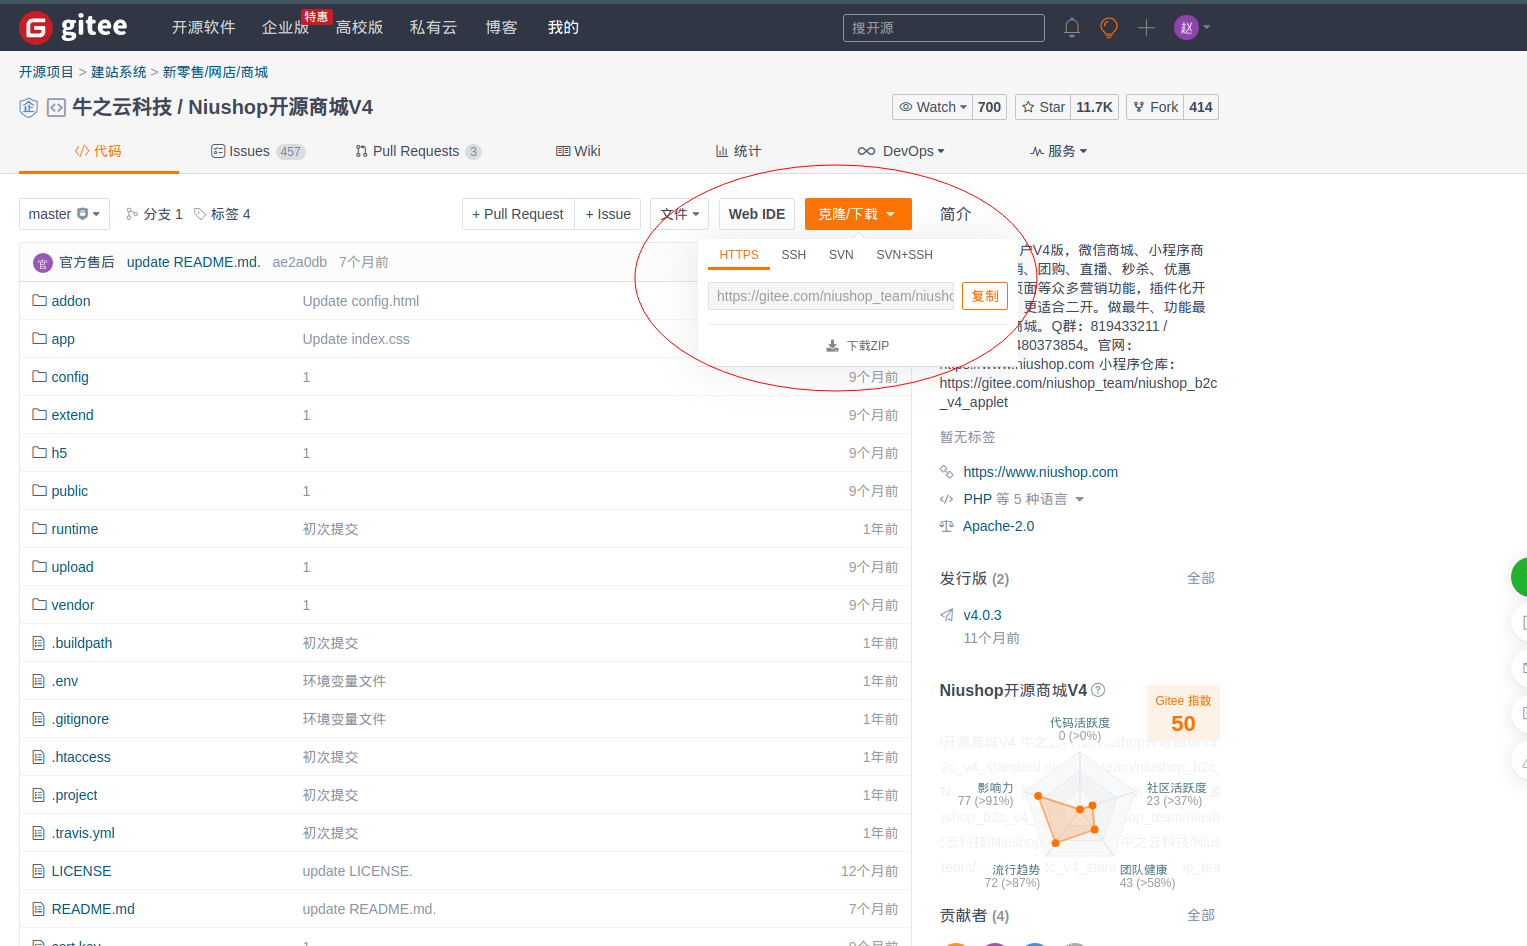
Task: Open the Wiki tab
Action: [x=578, y=151]
